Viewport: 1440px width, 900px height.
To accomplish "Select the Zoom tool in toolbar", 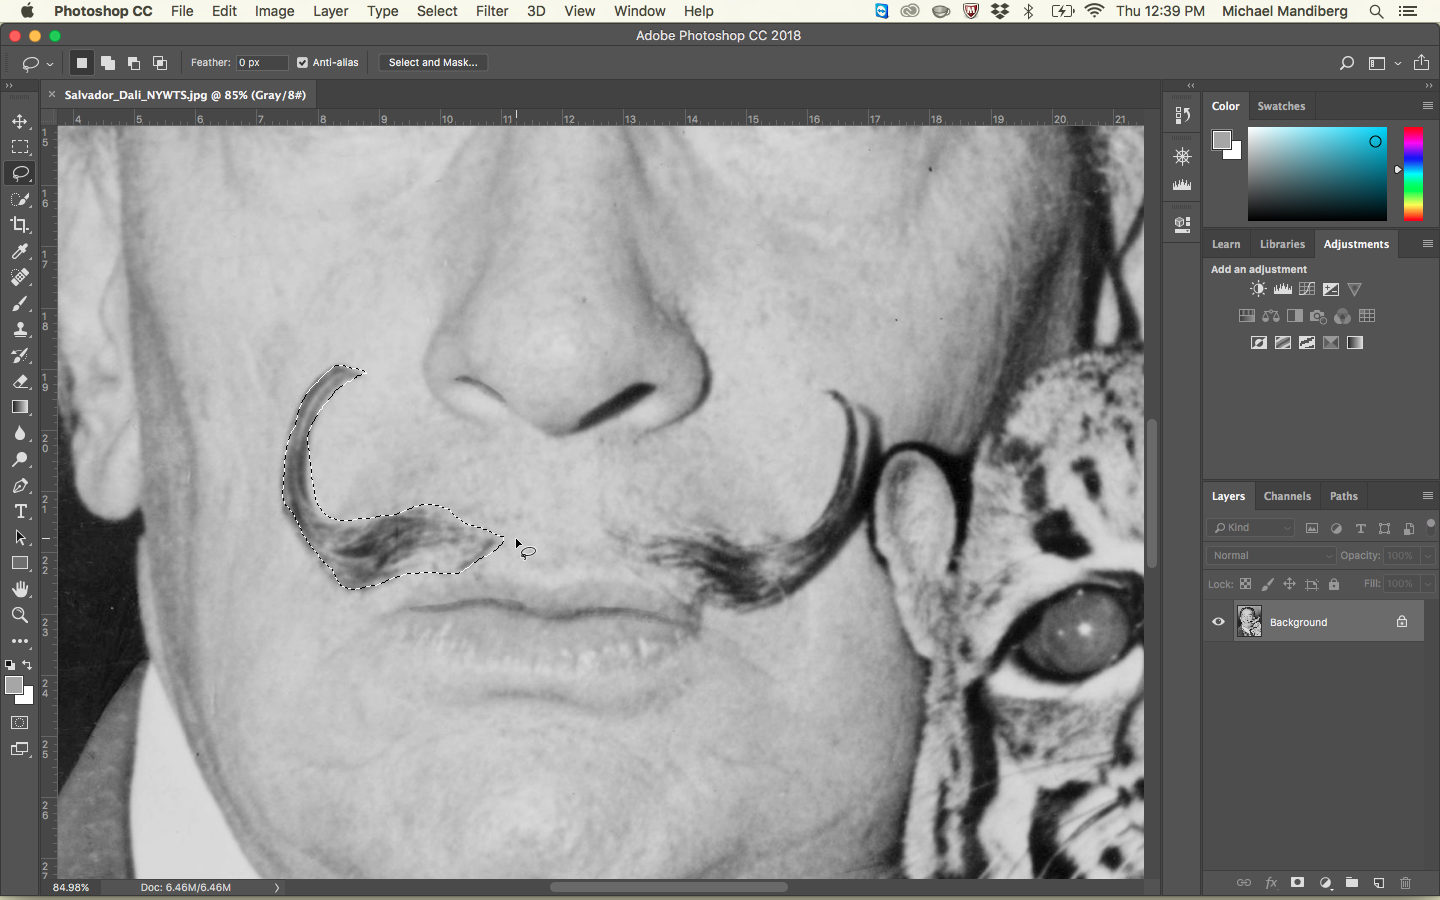I will 20,615.
